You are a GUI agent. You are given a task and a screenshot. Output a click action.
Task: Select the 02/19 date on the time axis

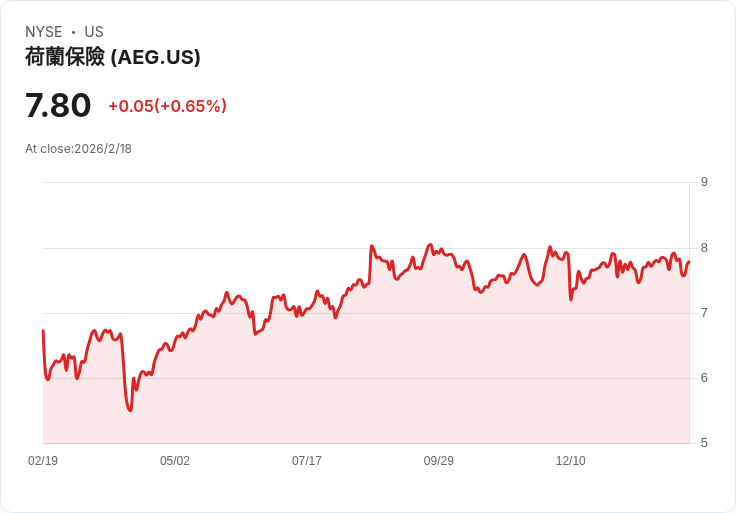point(43,461)
